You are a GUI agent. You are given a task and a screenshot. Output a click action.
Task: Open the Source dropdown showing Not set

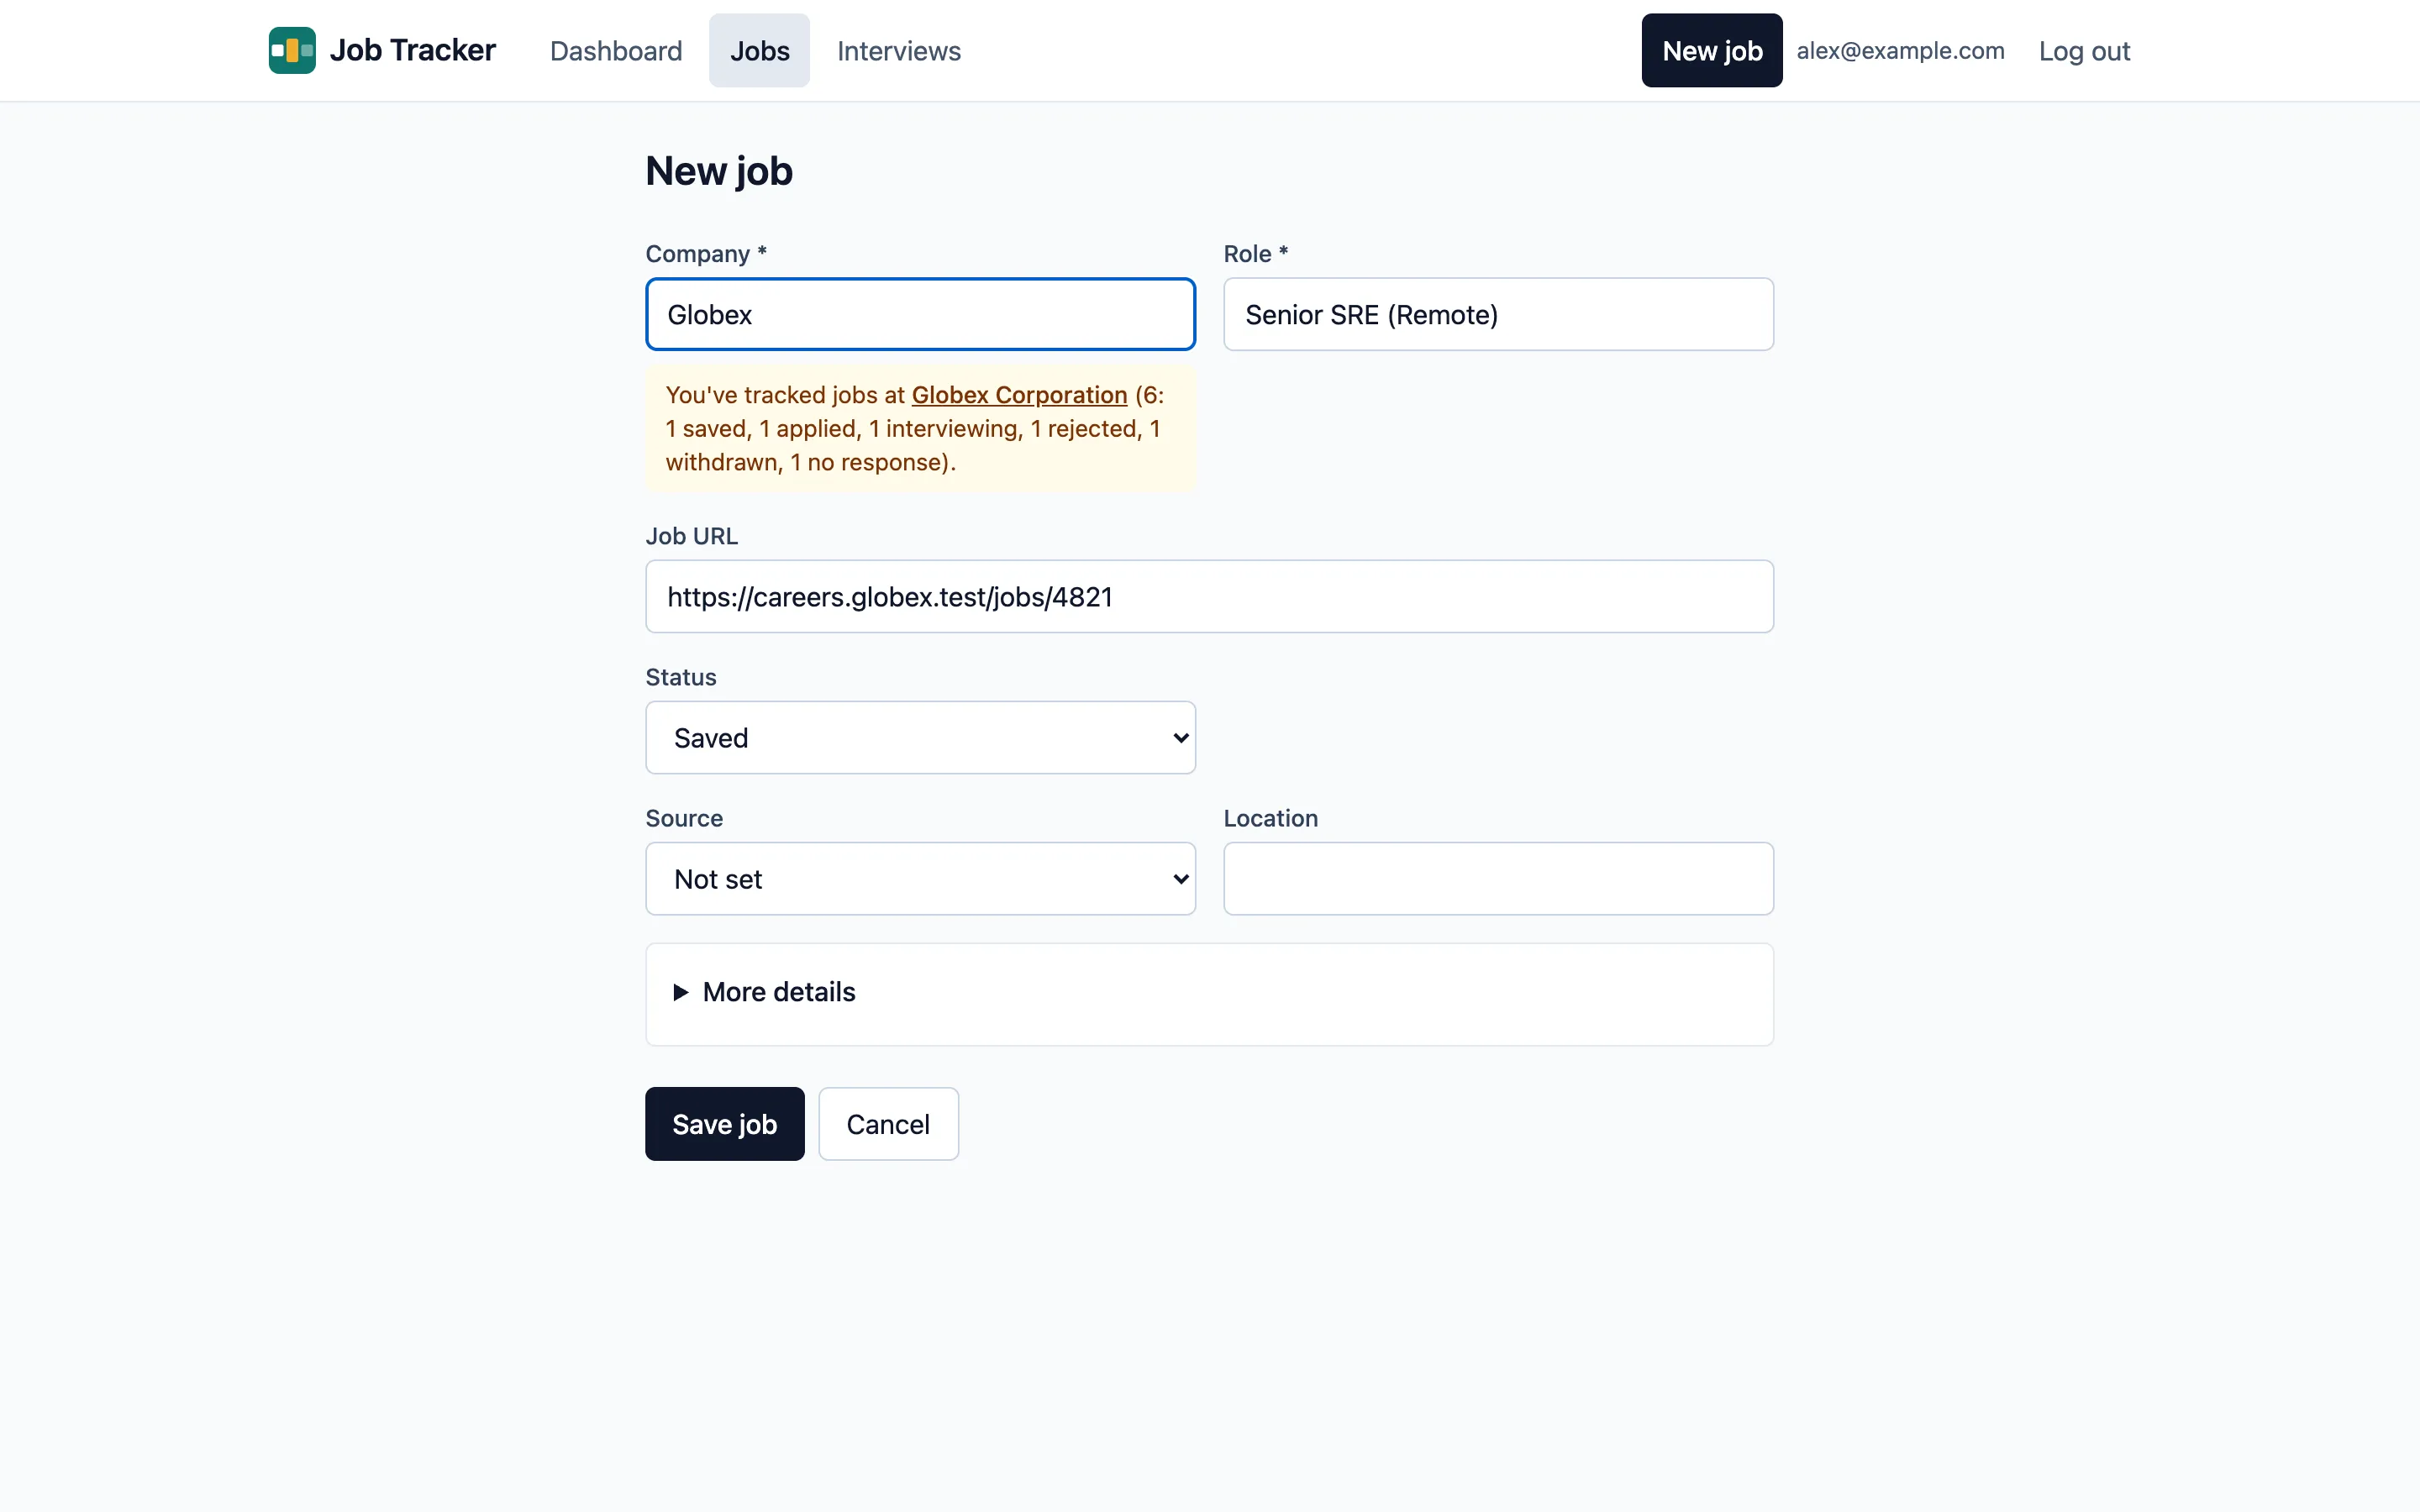(920, 878)
